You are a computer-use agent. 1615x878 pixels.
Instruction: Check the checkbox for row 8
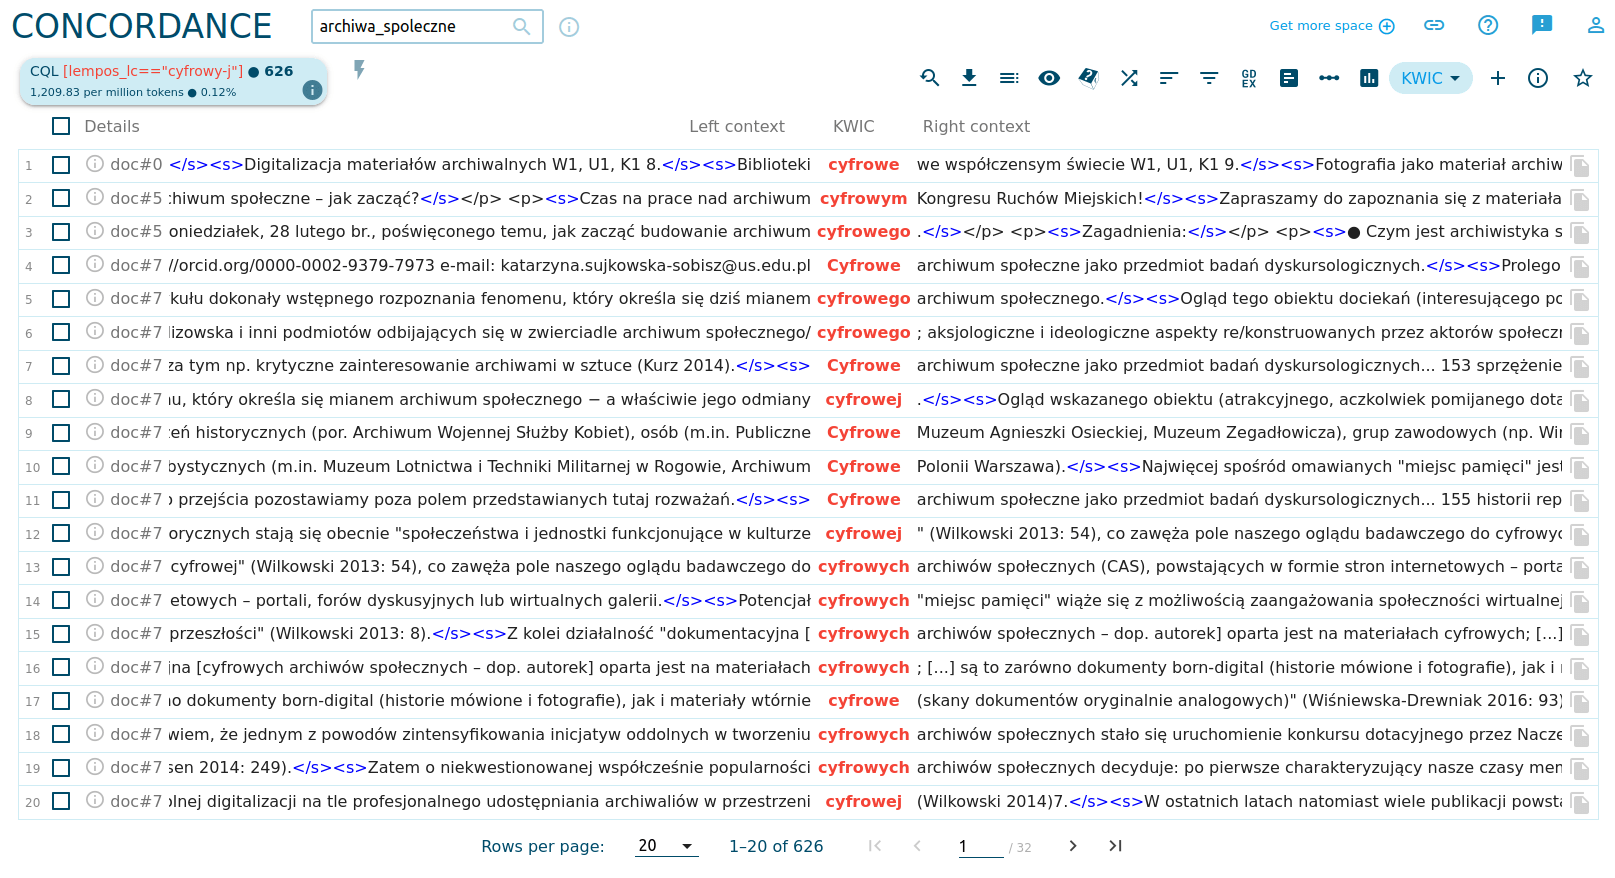(x=61, y=399)
